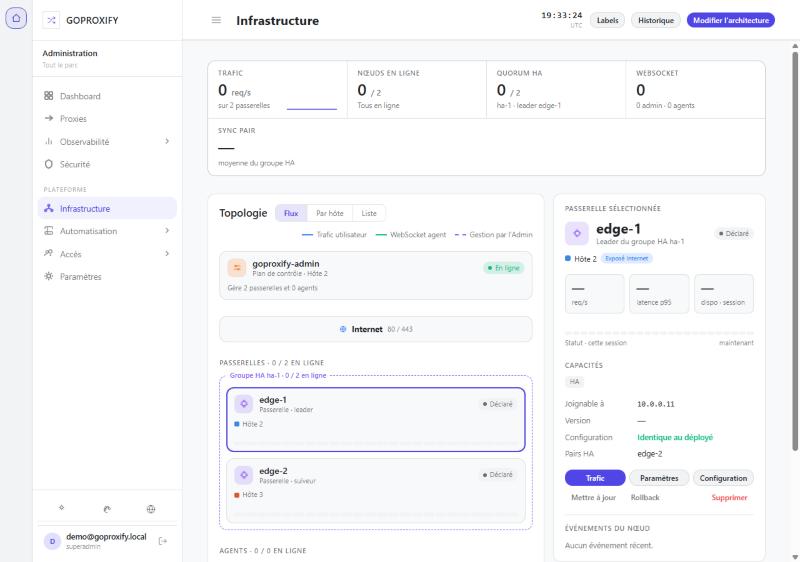This screenshot has height=562, width=800.
Task: Open Proxies from the sidebar
Action: tap(107, 118)
